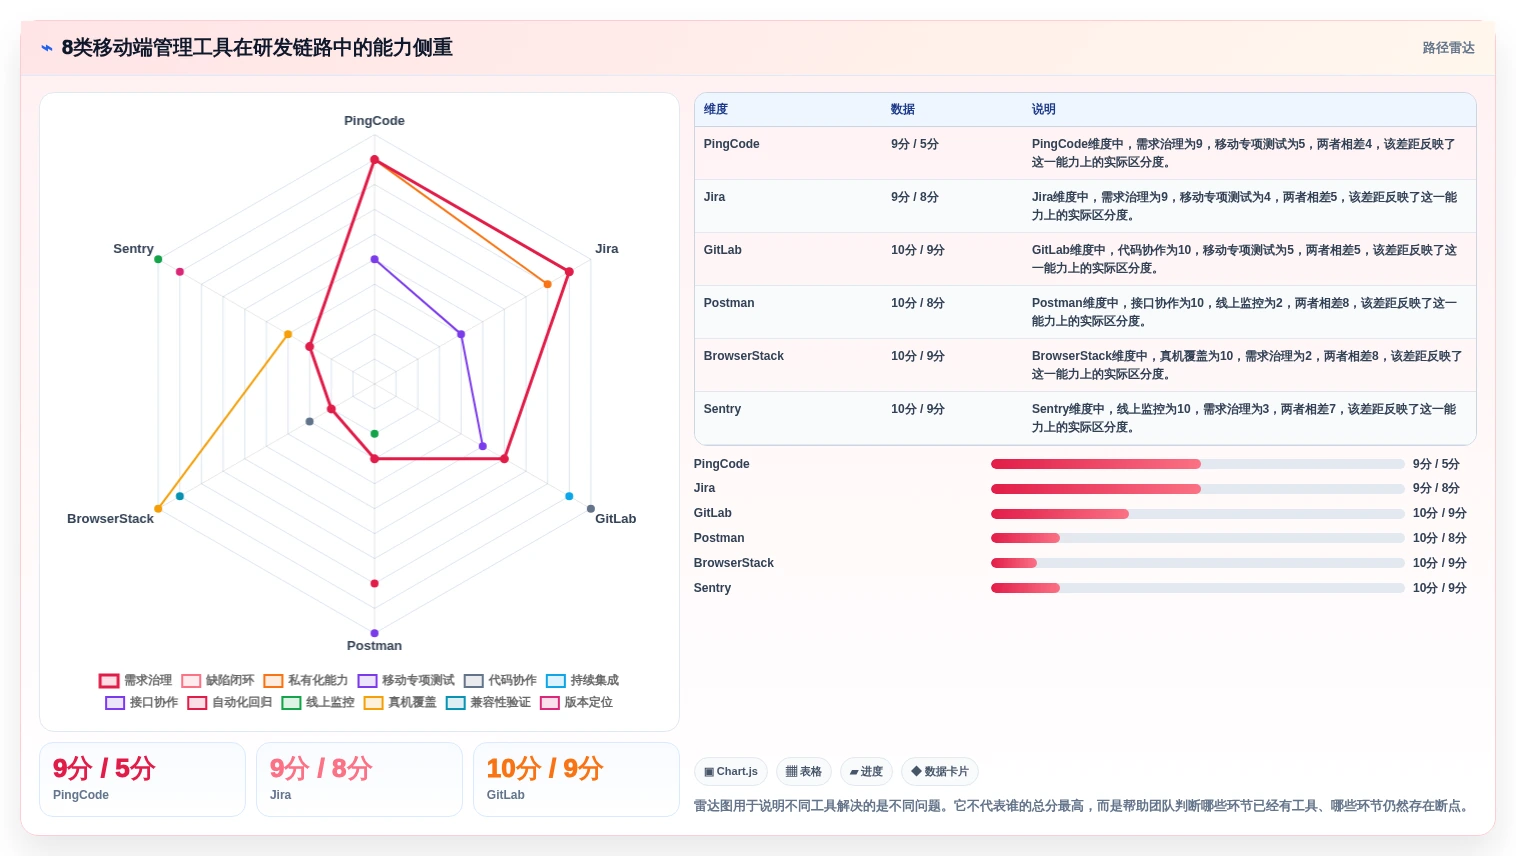Click the Sentry progress bar
Image resolution: width=1516 pixels, height=856 pixels.
[x=1197, y=588]
